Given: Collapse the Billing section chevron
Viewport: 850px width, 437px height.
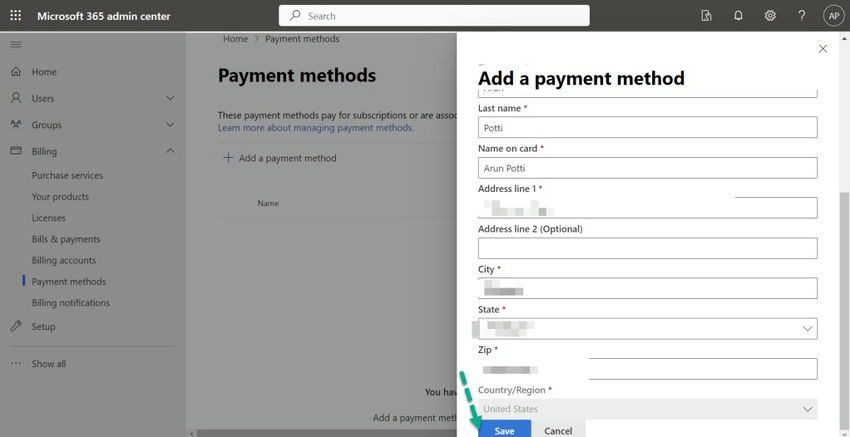Looking at the screenshot, I should coord(170,151).
